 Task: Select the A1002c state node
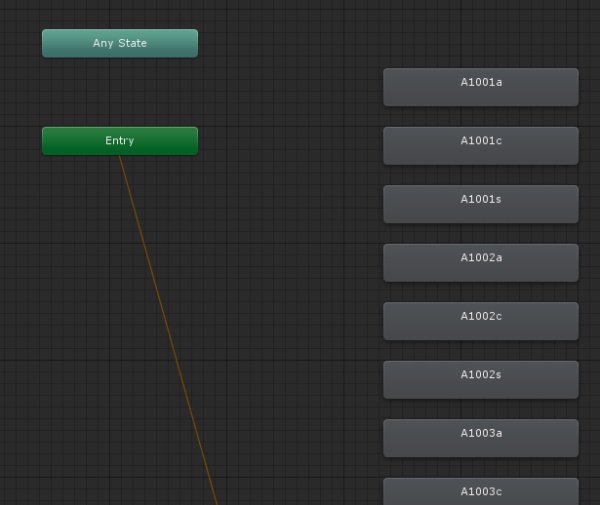481,321
